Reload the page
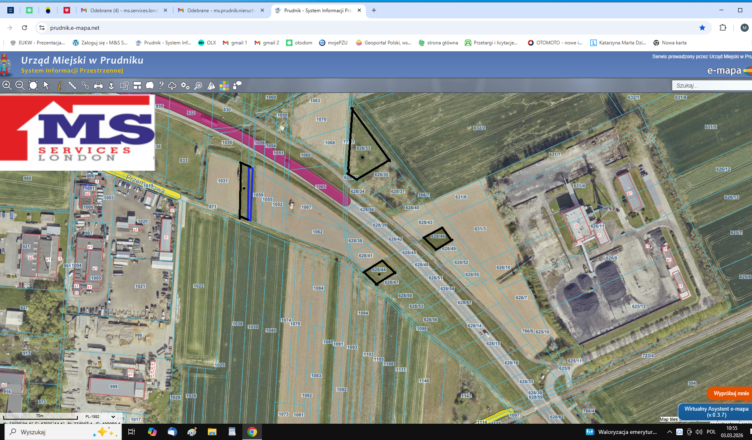752x440 pixels. pos(25,27)
